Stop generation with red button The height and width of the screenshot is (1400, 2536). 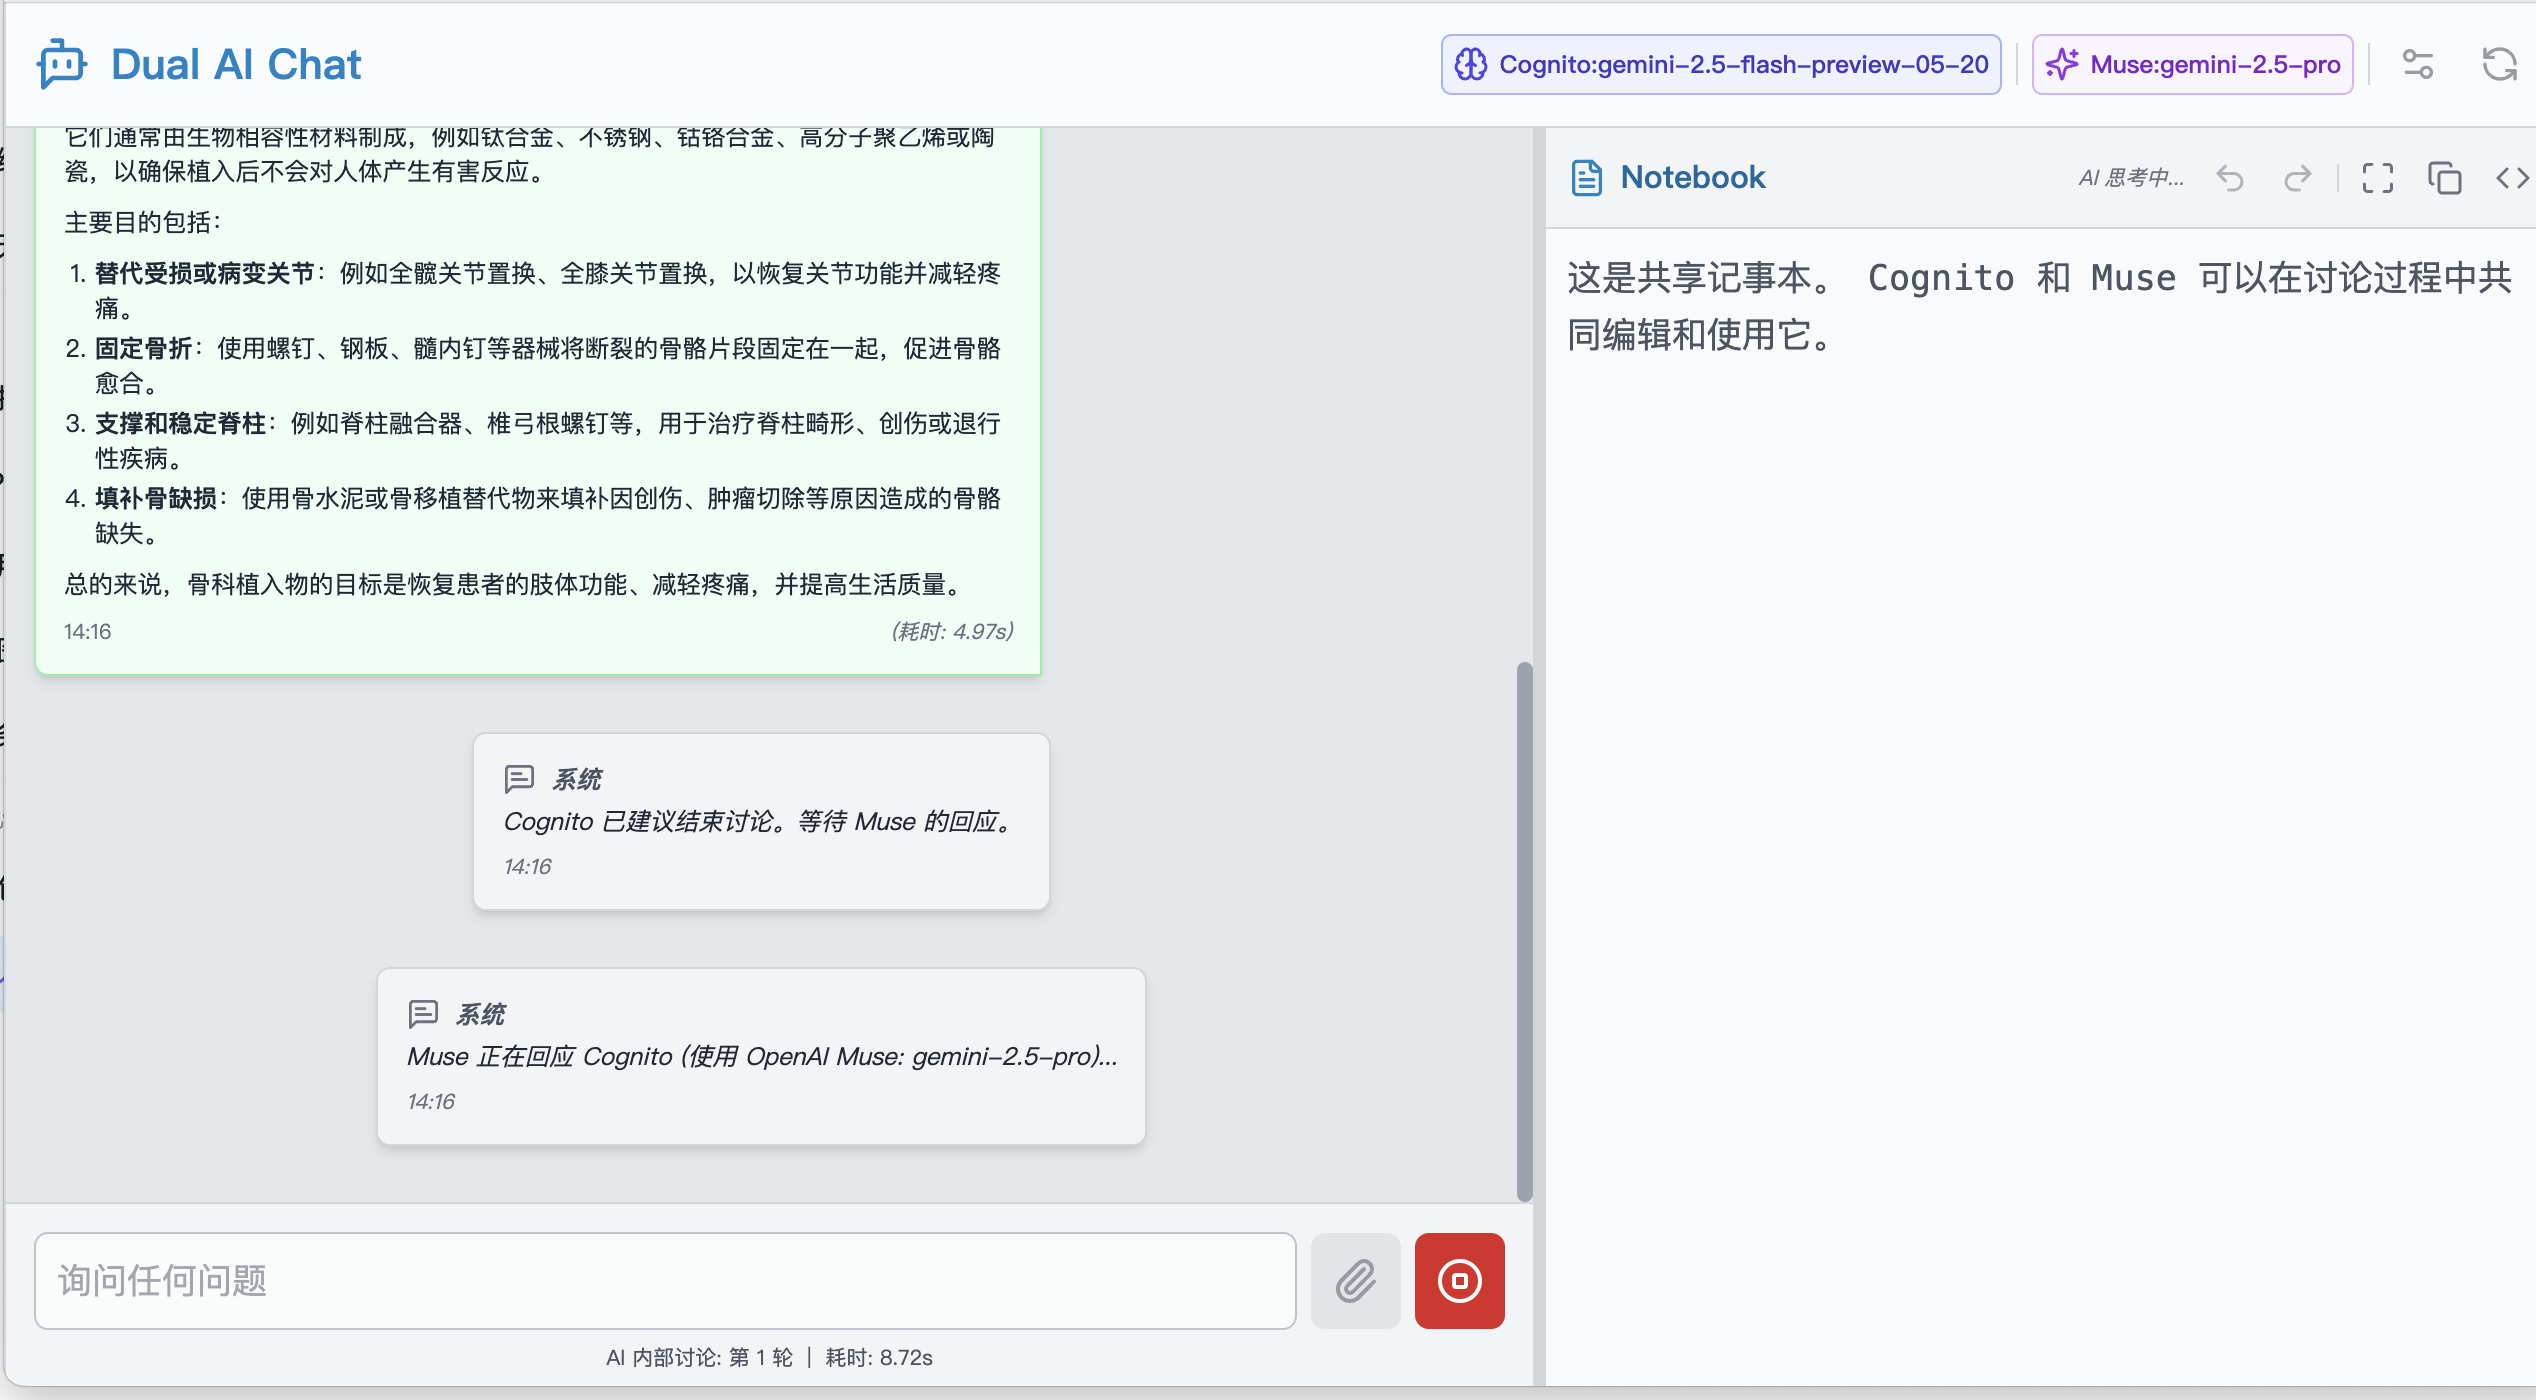click(1459, 1281)
